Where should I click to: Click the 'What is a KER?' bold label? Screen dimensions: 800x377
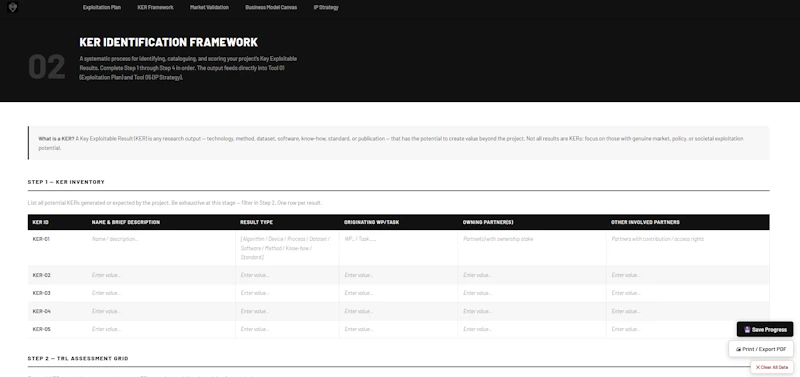tap(56, 139)
